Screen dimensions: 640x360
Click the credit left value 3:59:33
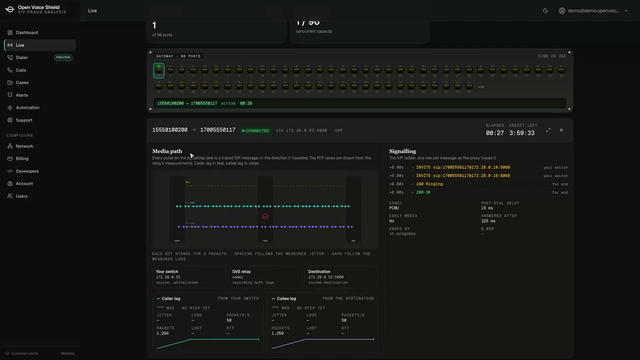(522, 133)
